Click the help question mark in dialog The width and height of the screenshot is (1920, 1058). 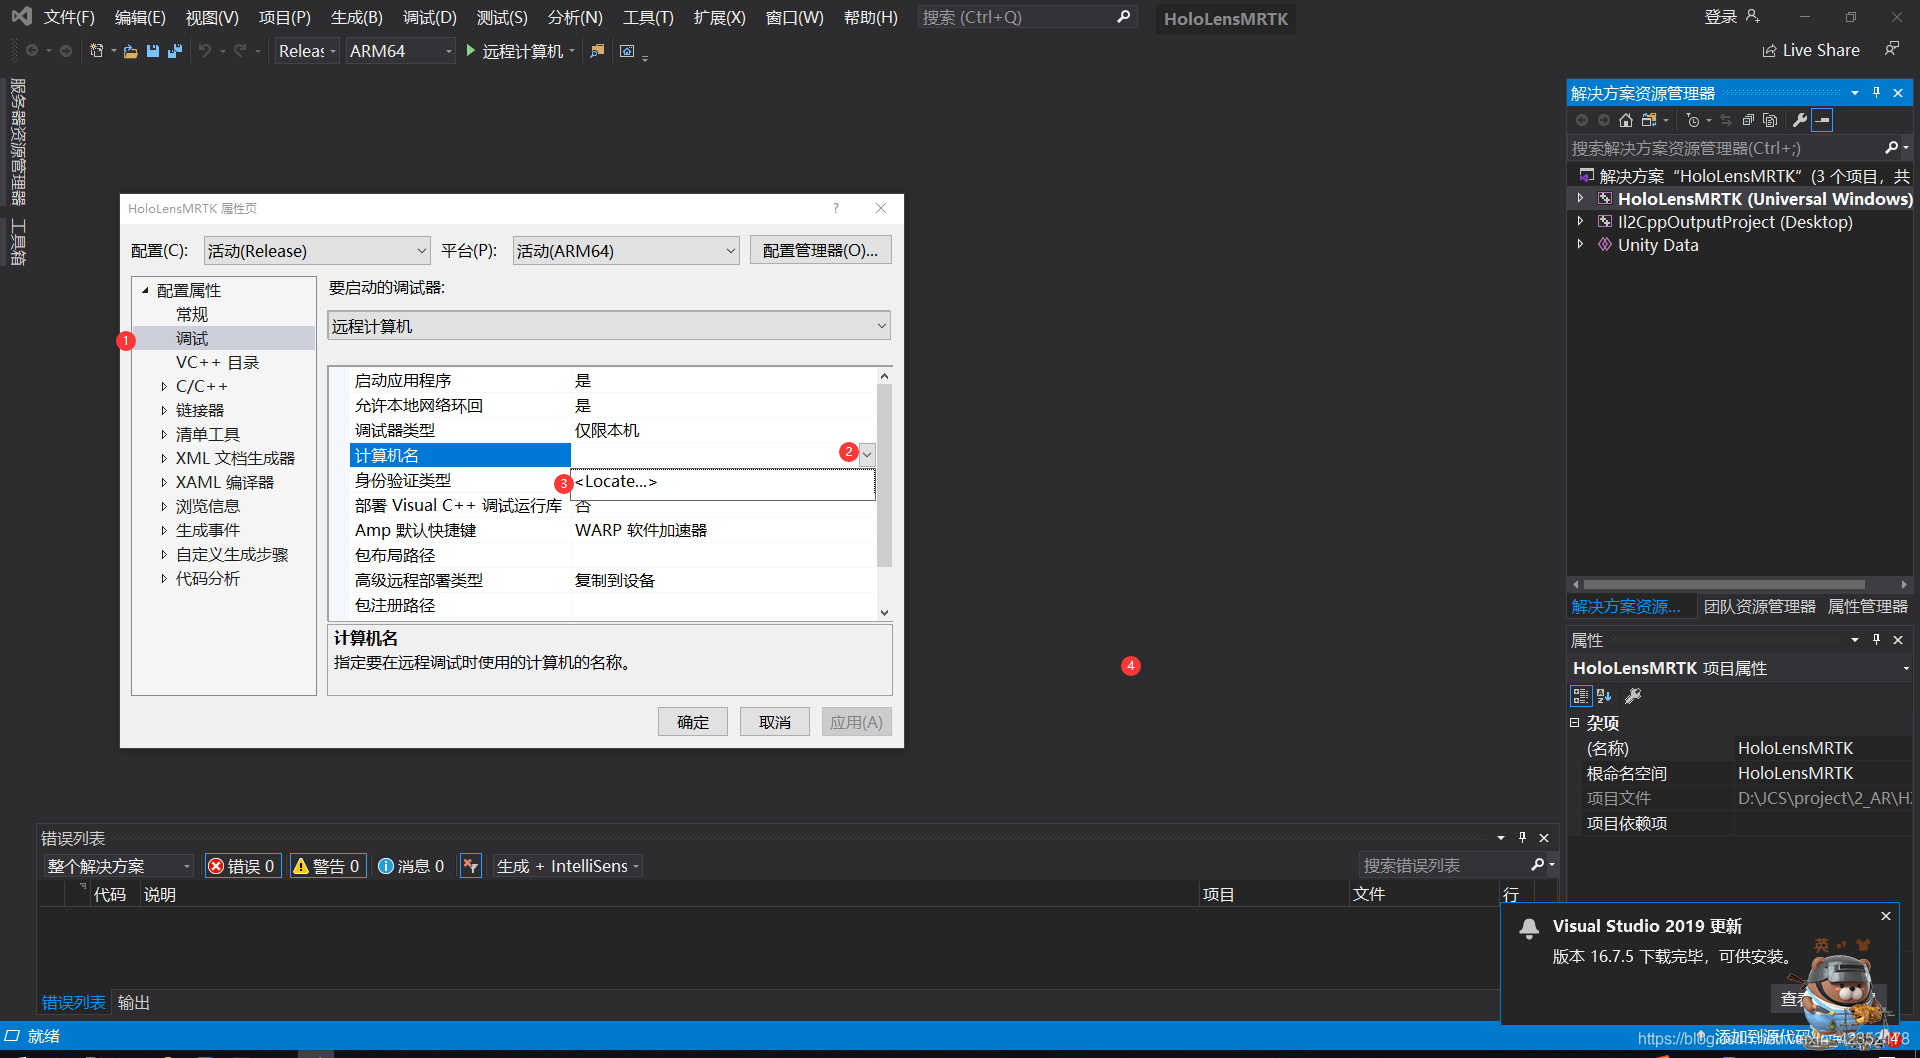(836, 208)
